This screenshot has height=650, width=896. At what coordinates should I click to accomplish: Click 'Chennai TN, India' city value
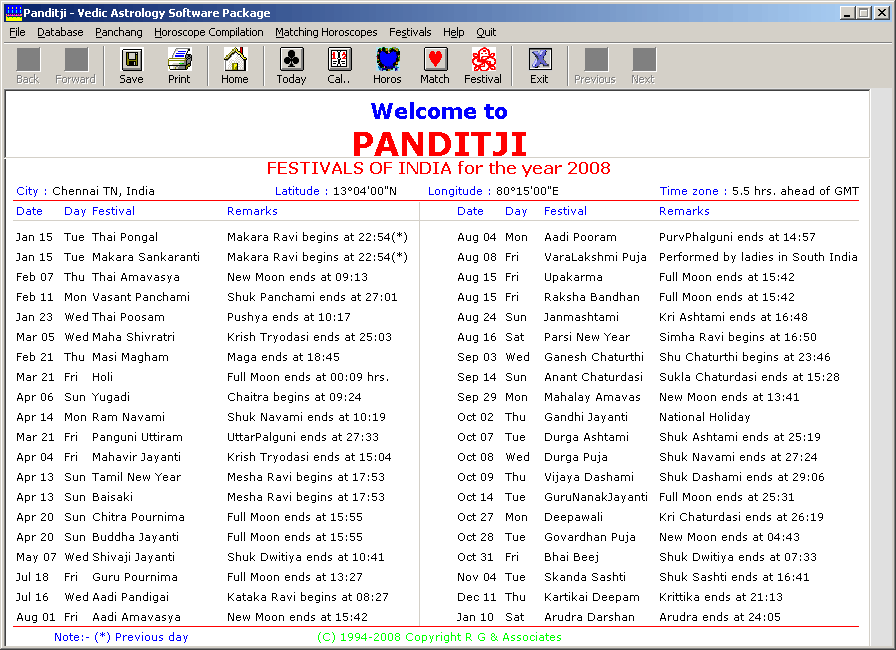click(x=103, y=191)
